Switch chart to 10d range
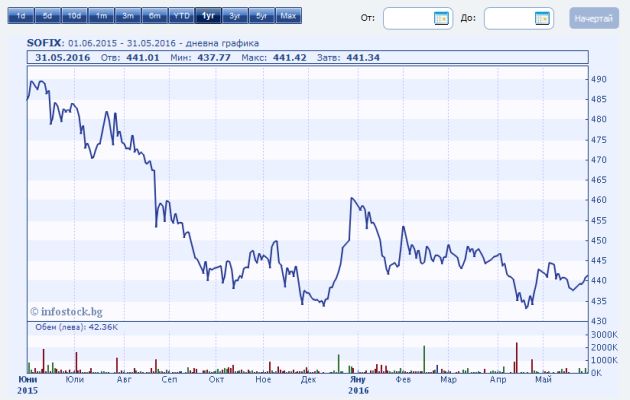630x400 pixels. pyautogui.click(x=74, y=16)
